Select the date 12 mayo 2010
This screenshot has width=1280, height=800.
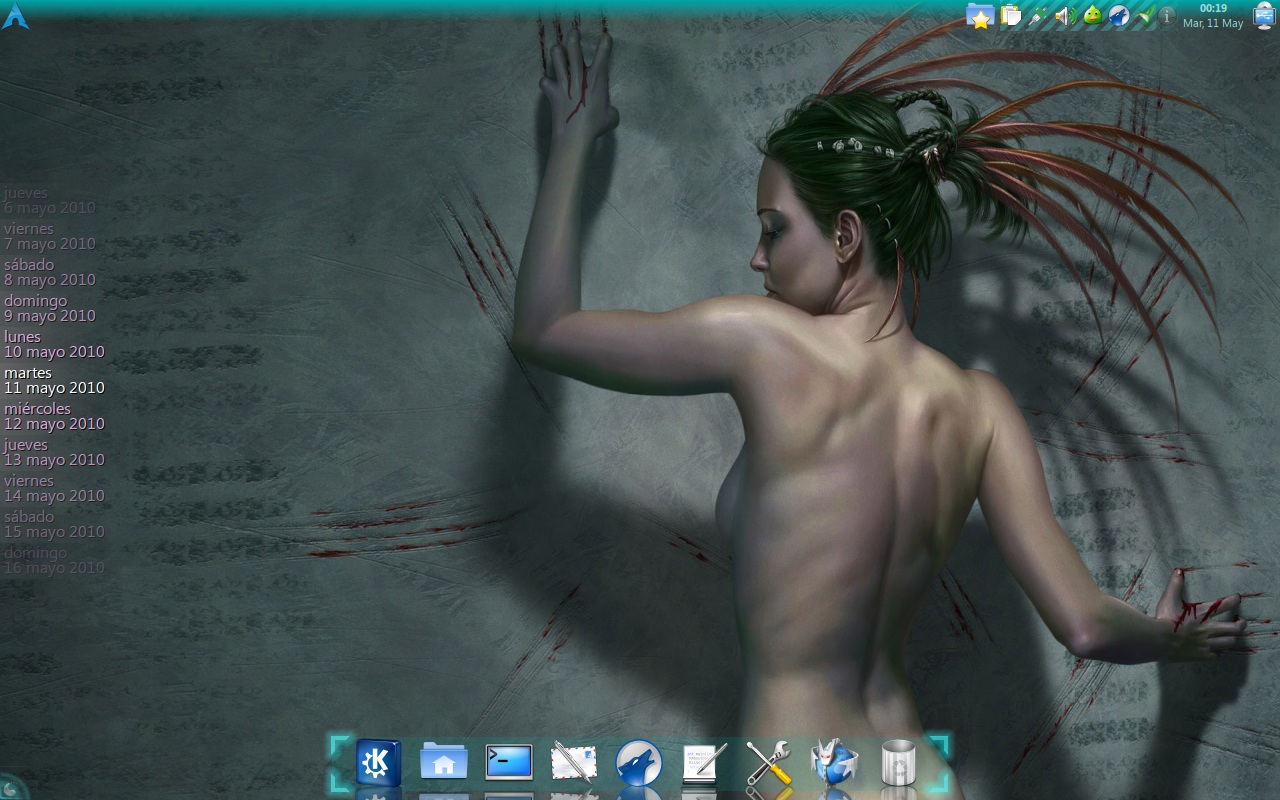[54, 424]
